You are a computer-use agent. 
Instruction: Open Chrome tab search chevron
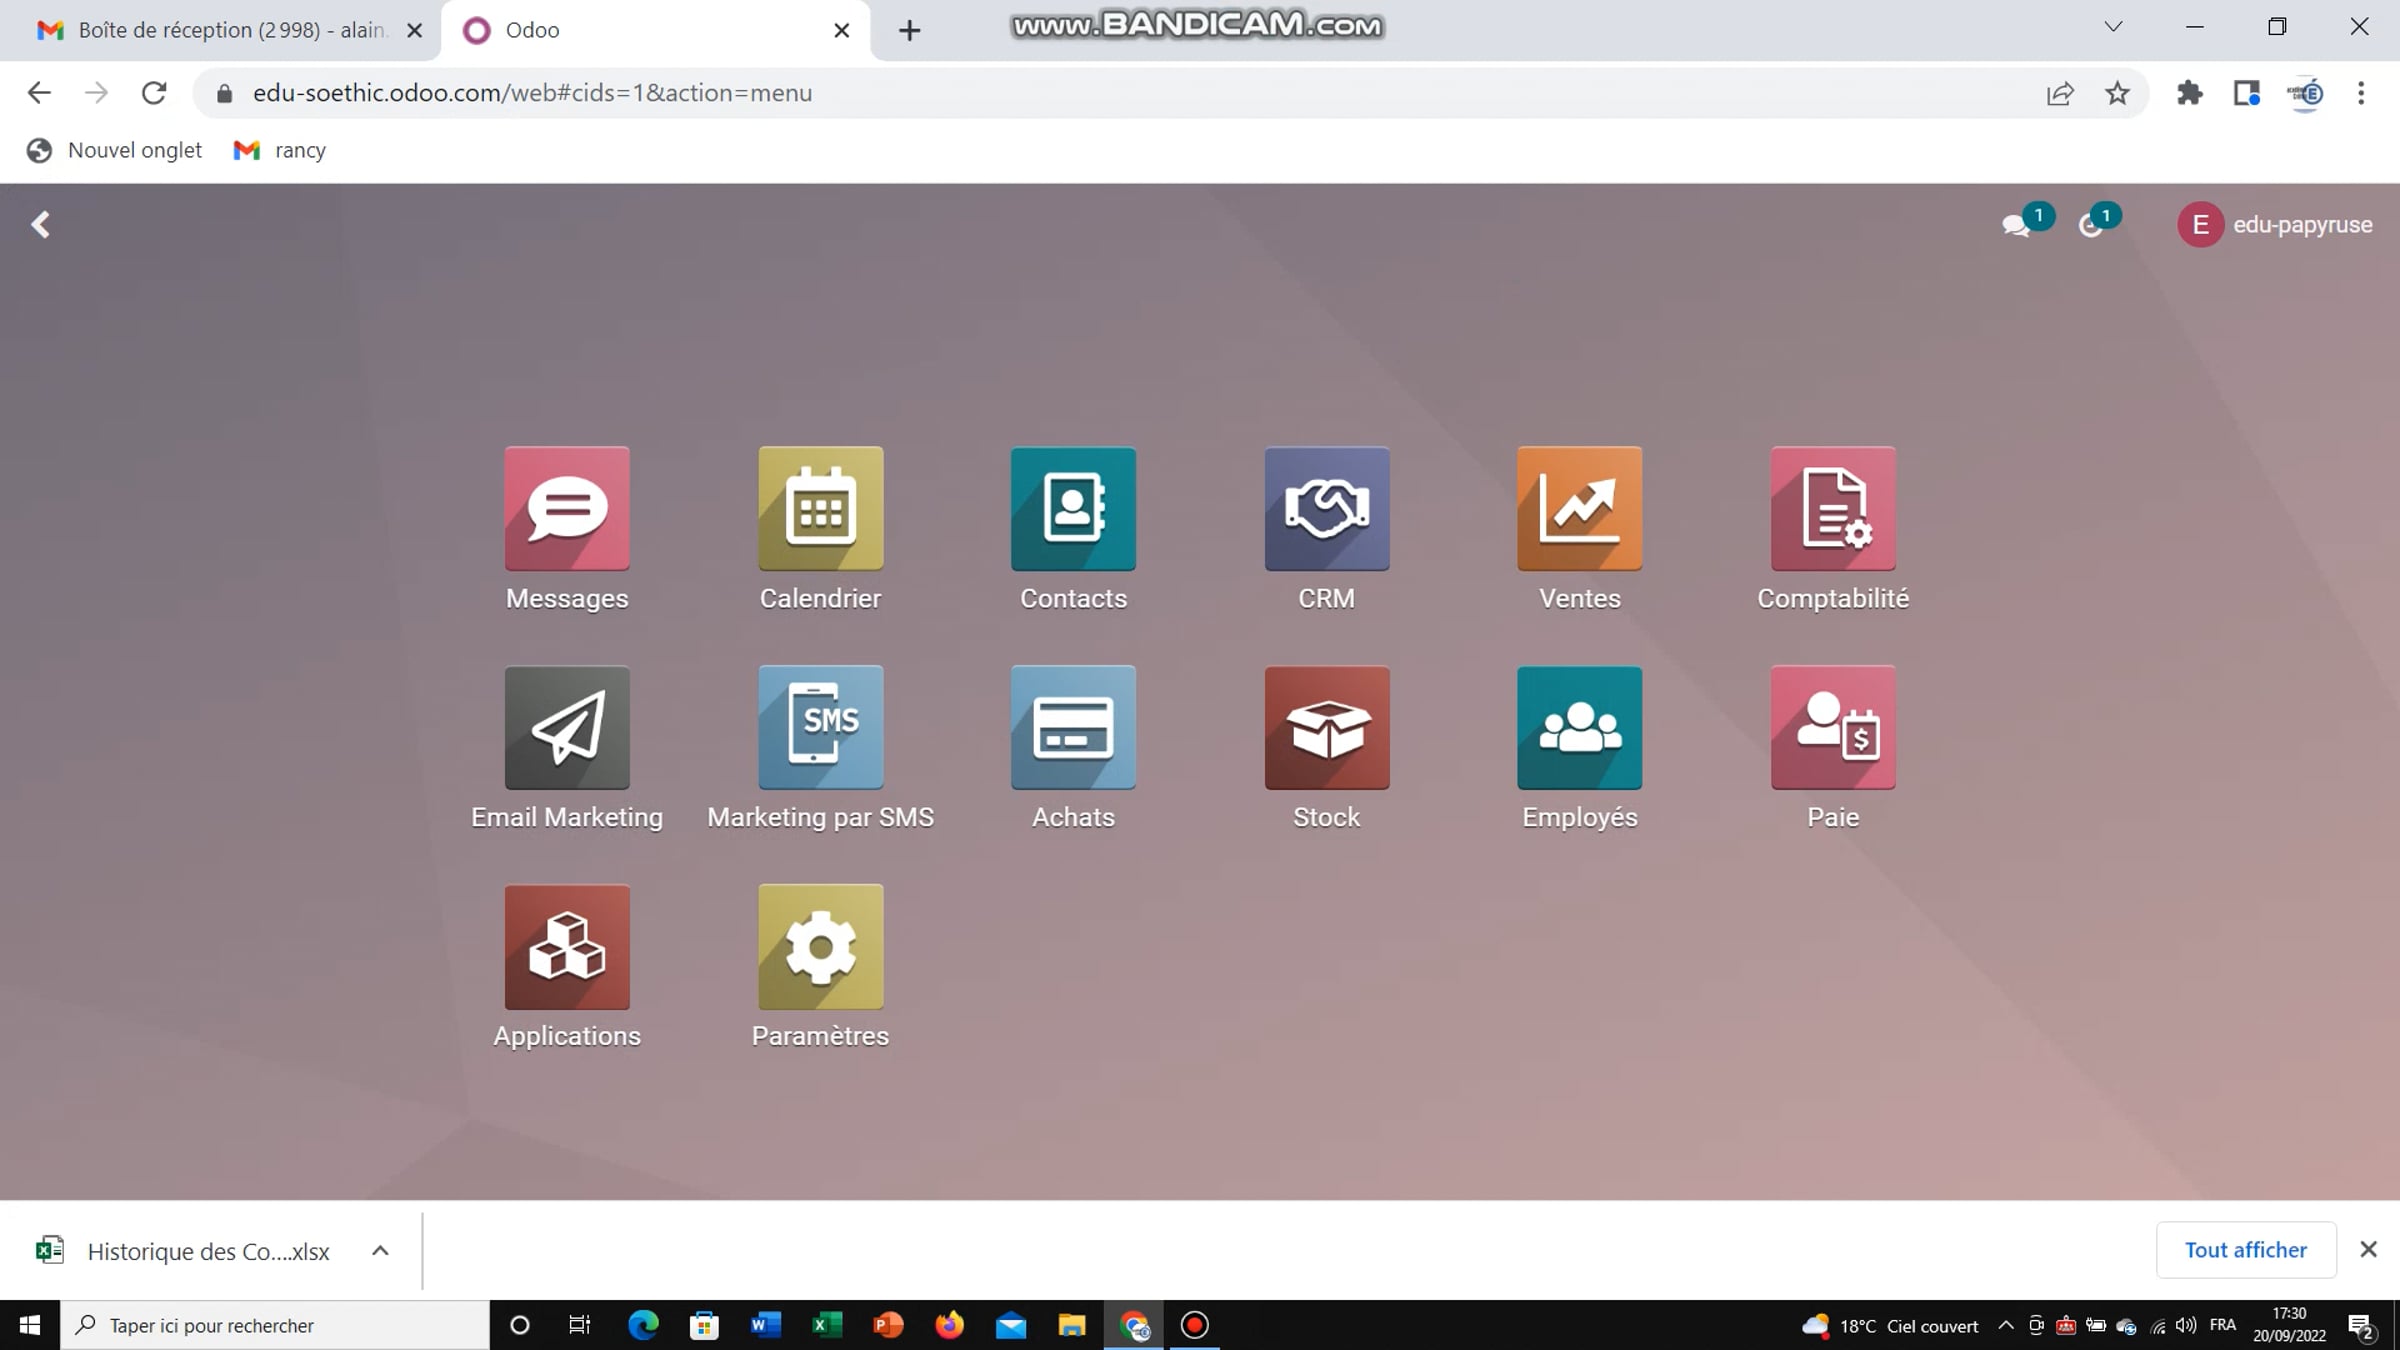(2113, 28)
